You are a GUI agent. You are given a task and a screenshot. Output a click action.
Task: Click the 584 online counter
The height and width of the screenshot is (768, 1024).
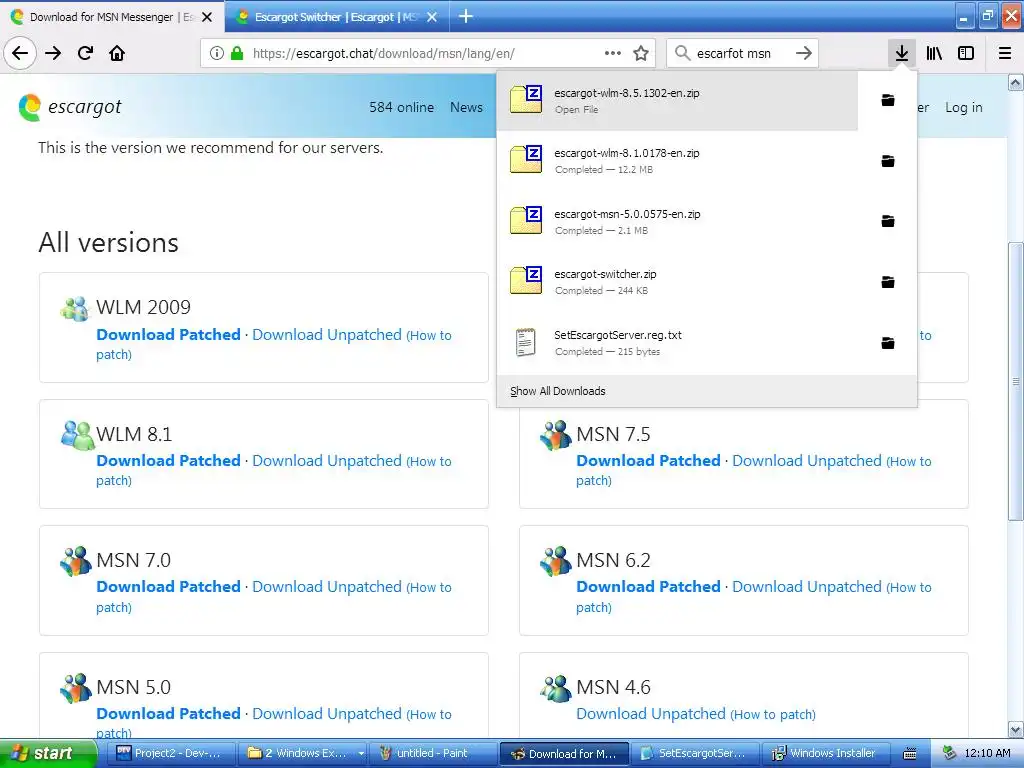(x=401, y=107)
